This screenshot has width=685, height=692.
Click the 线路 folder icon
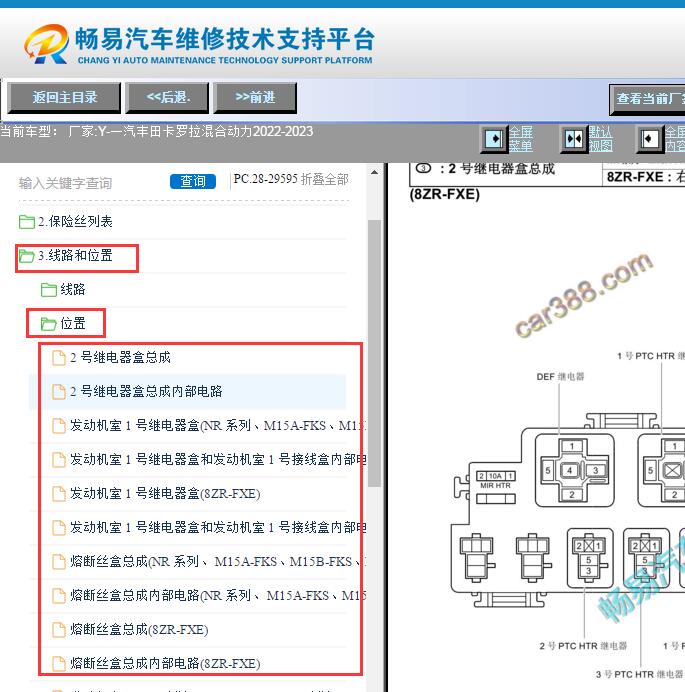(x=49, y=290)
